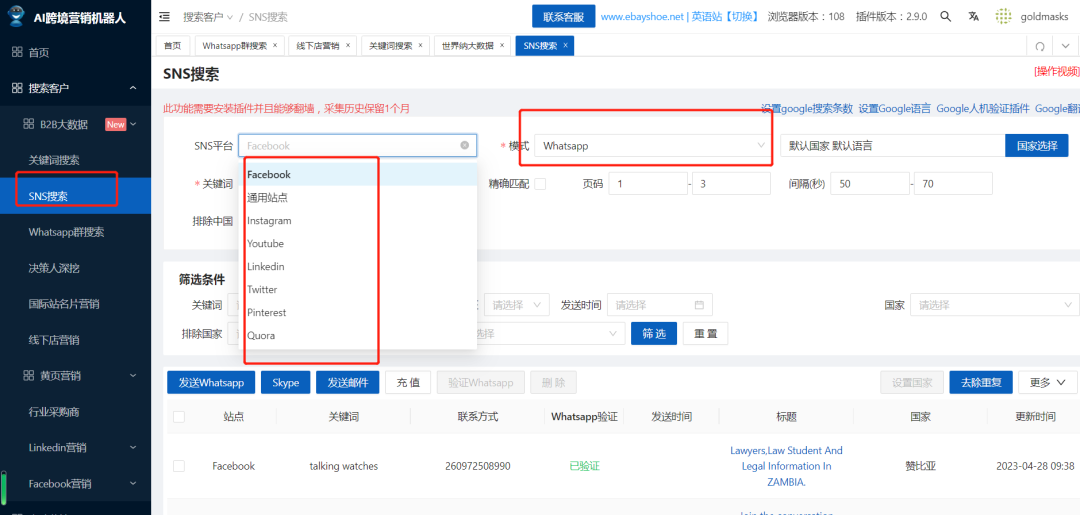
Task: Close the 线下店营销 tab
Action: tap(348, 45)
